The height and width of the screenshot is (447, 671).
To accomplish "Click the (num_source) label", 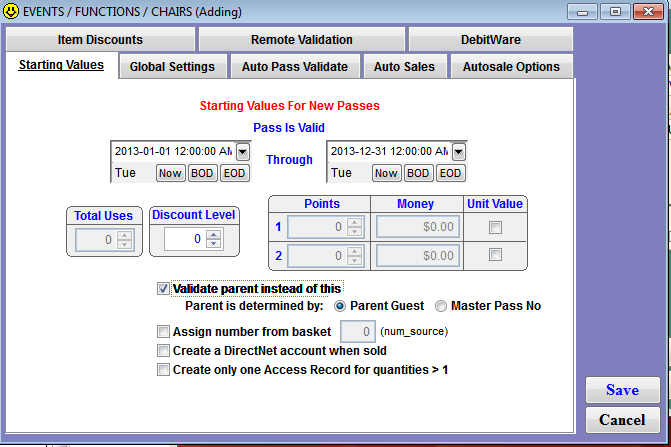I will pyautogui.click(x=414, y=332).
